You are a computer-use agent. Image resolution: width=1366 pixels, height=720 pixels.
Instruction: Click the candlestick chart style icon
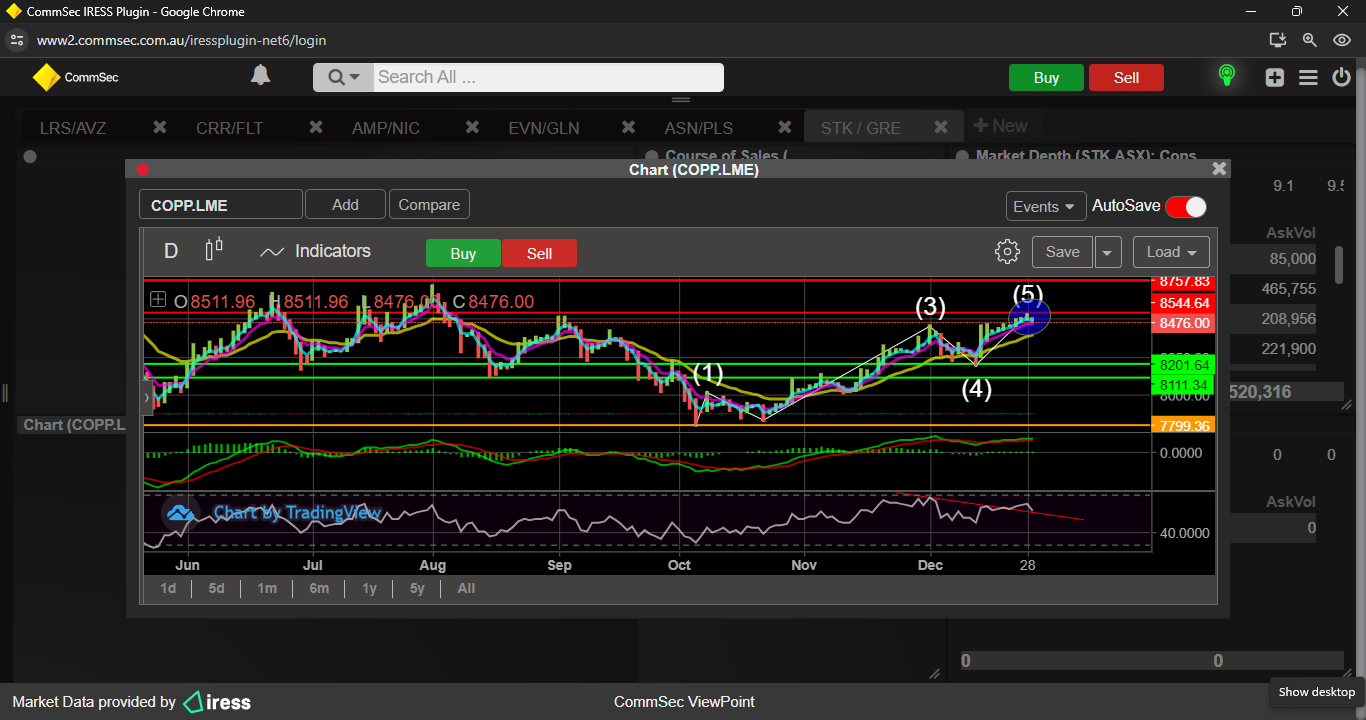[214, 250]
